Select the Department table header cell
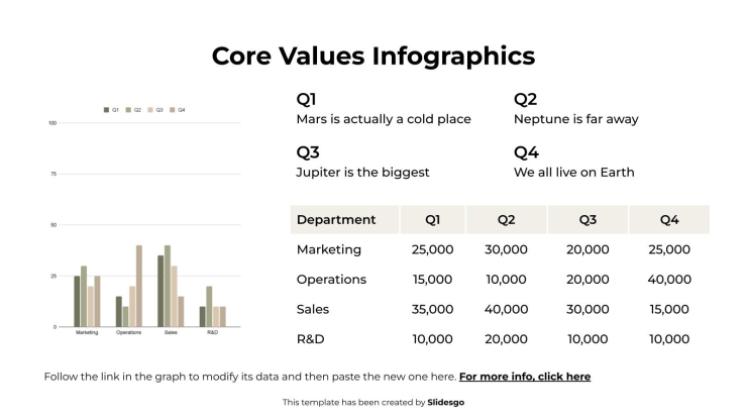The image size is (747, 420). tap(336, 220)
